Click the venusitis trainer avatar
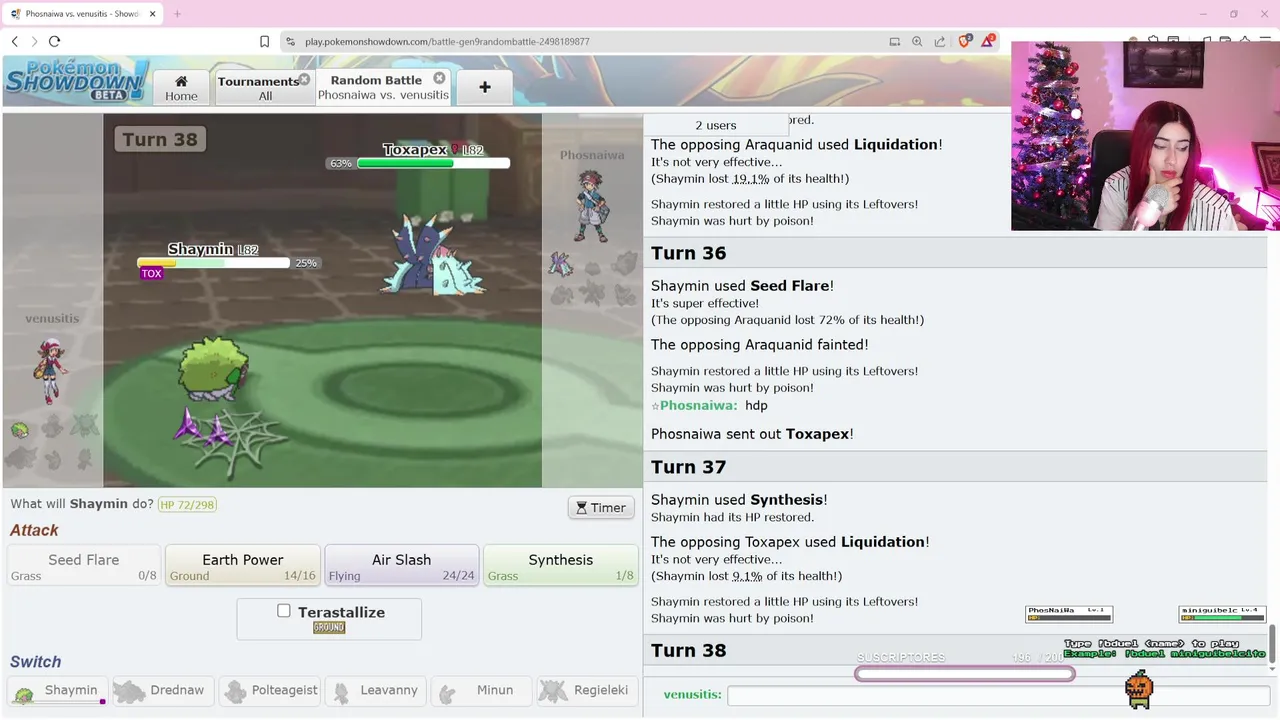This screenshot has height=720, width=1280. [x=50, y=369]
